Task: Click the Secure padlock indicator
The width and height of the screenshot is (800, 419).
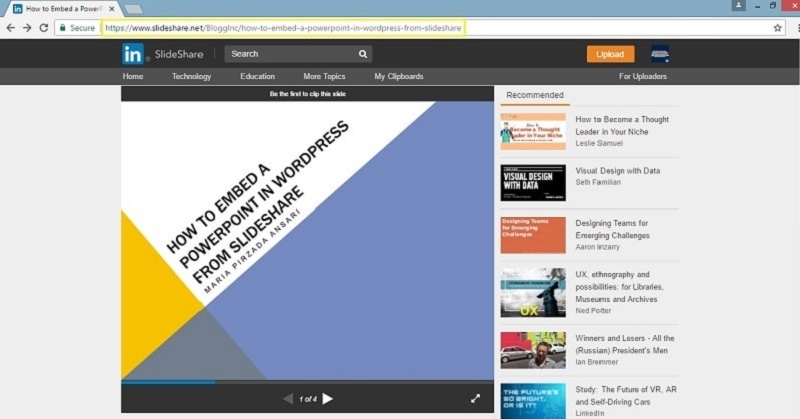Action: click(x=77, y=28)
